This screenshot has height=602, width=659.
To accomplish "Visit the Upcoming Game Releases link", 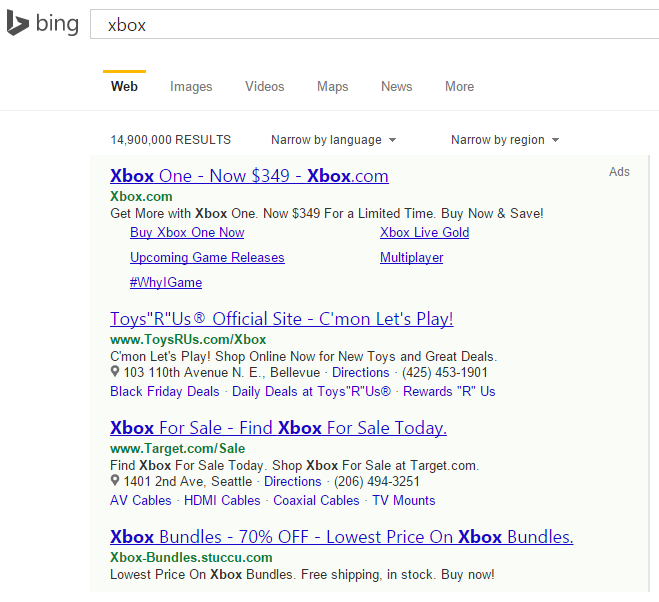I will pyautogui.click(x=207, y=257).
